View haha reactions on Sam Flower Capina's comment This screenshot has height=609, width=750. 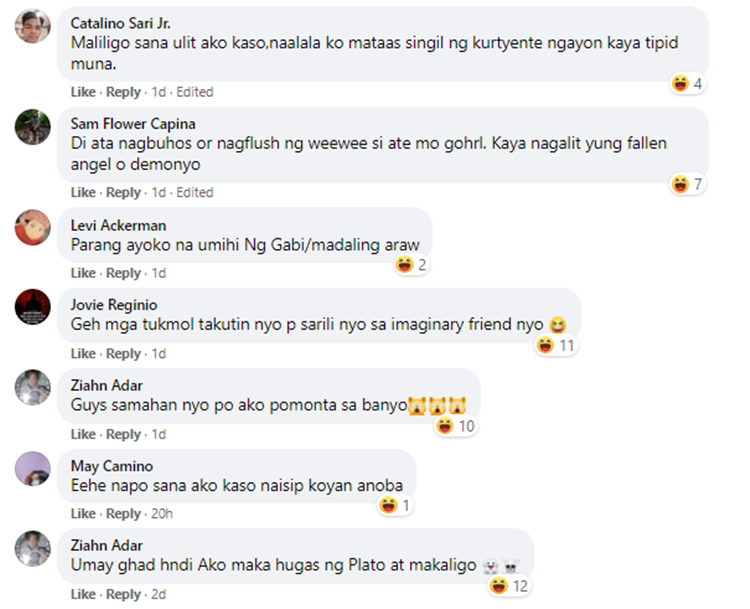[x=687, y=184]
